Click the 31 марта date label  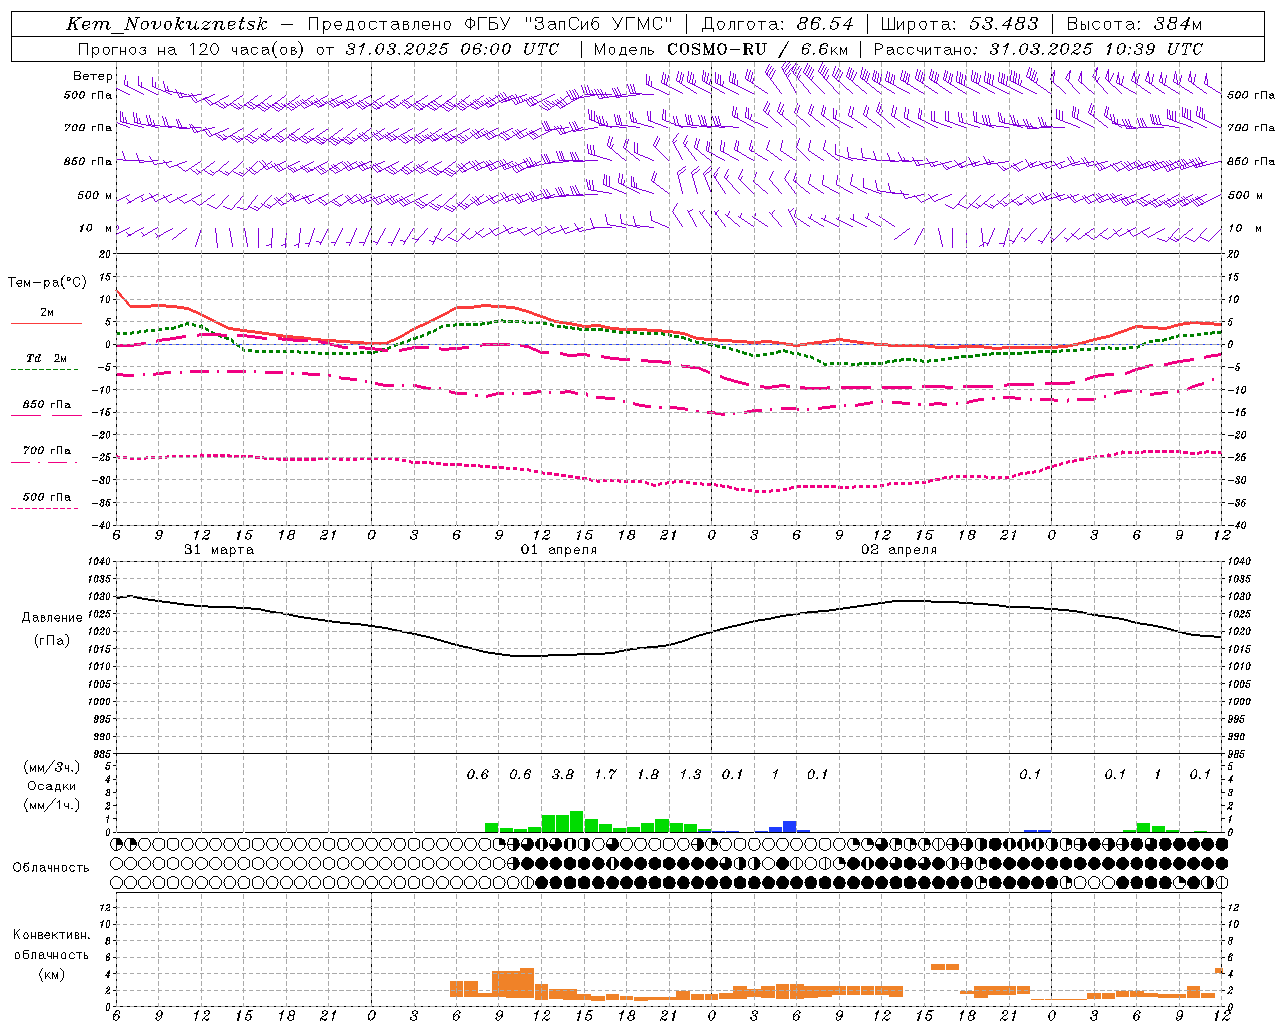(219, 549)
